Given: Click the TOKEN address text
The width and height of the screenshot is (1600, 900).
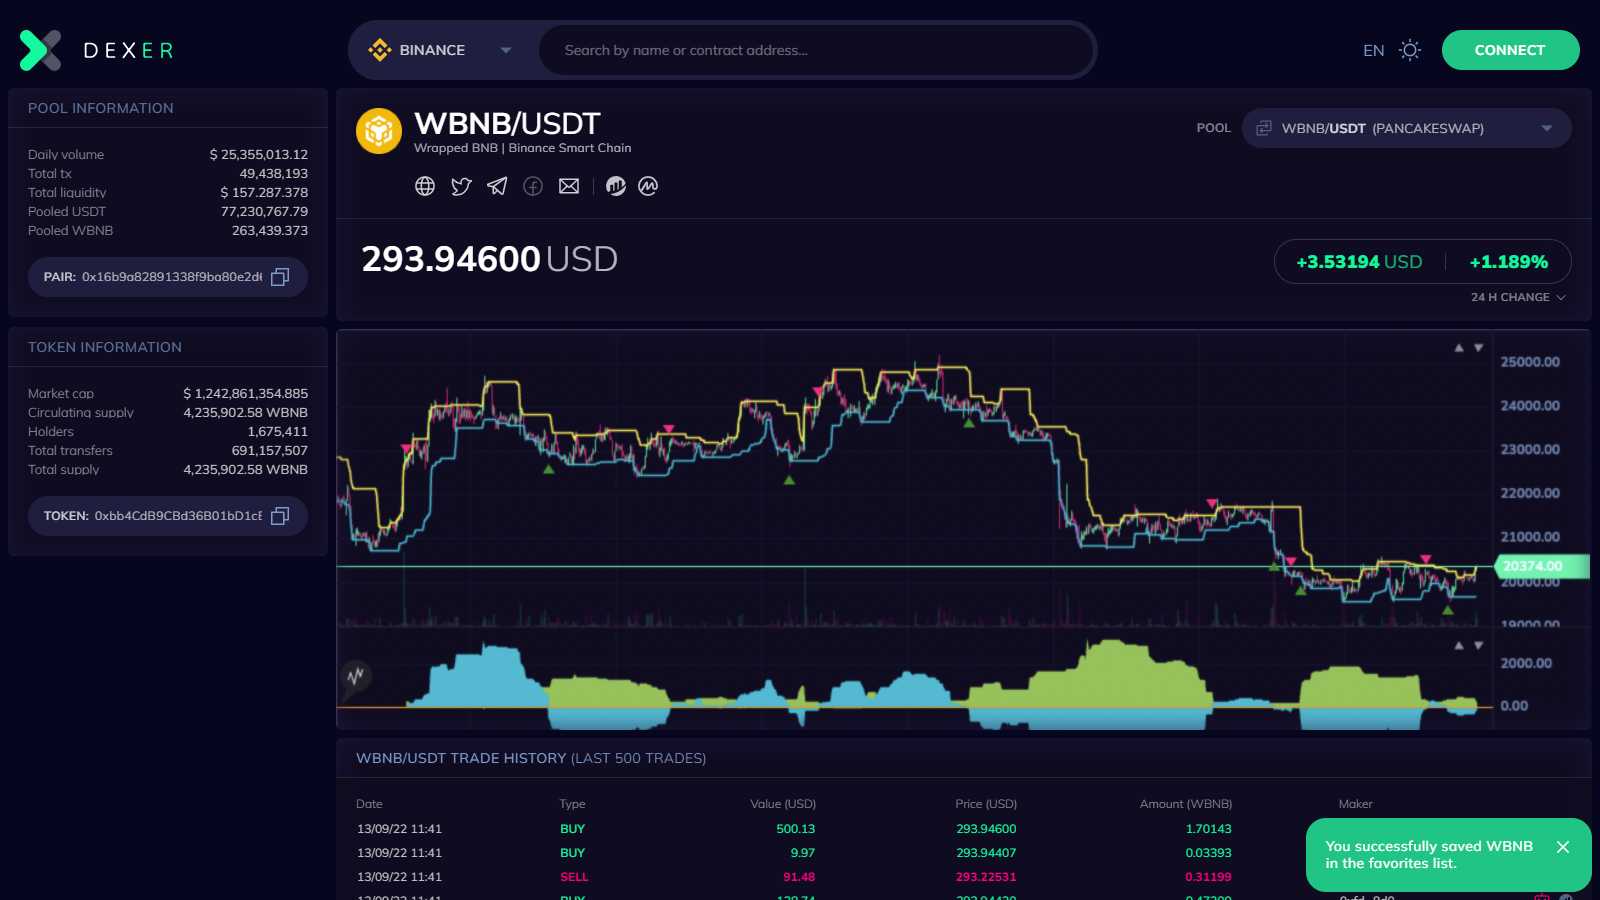Looking at the screenshot, I should pos(179,516).
